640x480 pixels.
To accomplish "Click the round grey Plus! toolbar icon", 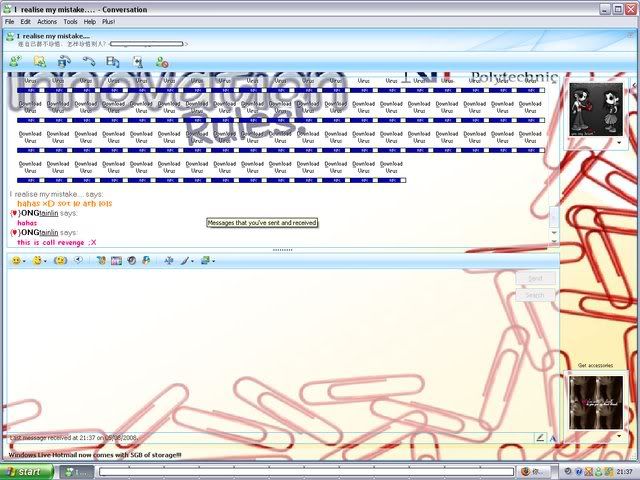I will click(131, 260).
